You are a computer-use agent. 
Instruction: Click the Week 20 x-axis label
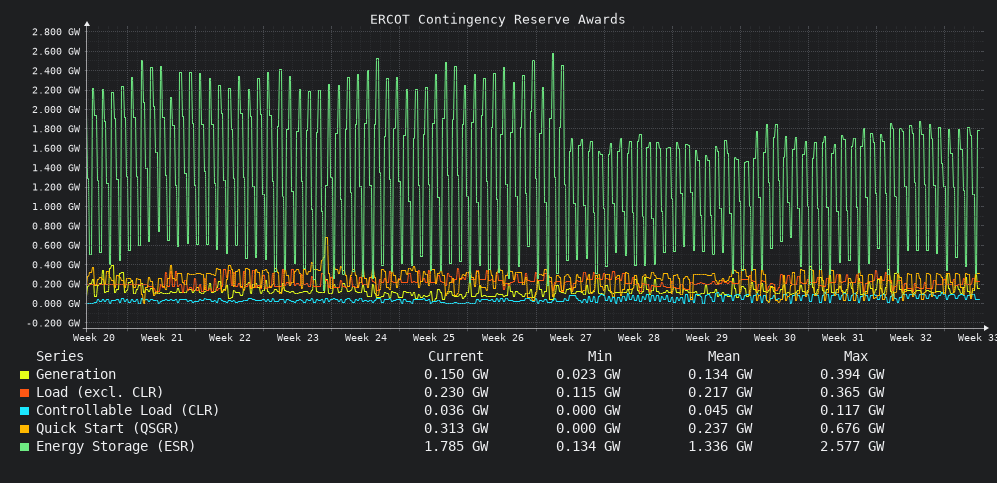coord(94,338)
